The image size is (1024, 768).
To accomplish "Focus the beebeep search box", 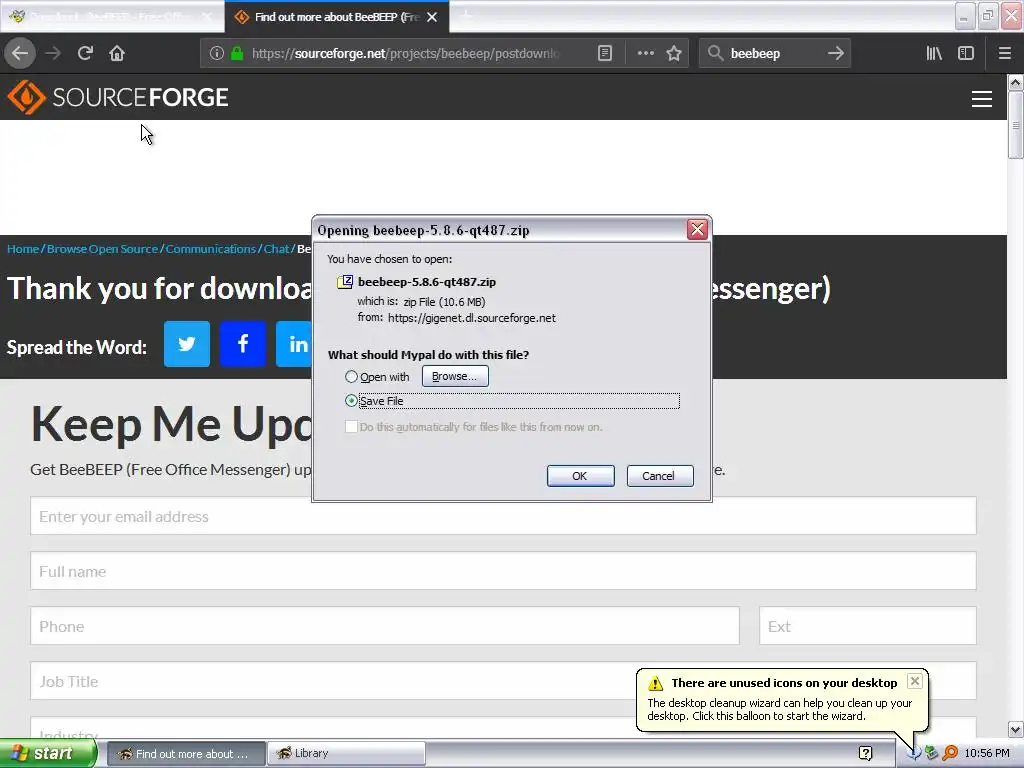I will click(x=775, y=54).
